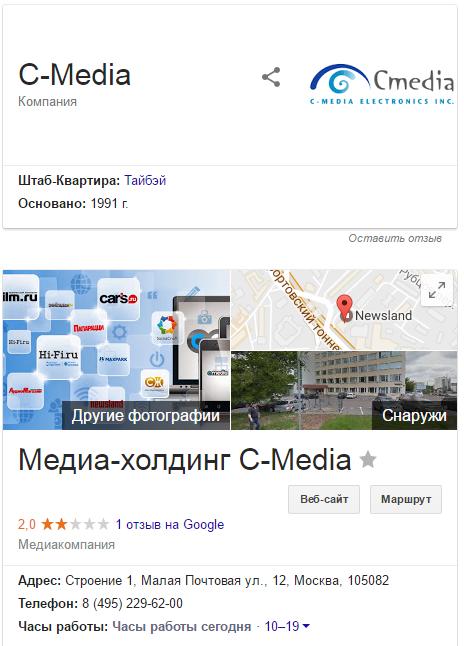Click Оставить отзыв feedback link

[x=395, y=238]
